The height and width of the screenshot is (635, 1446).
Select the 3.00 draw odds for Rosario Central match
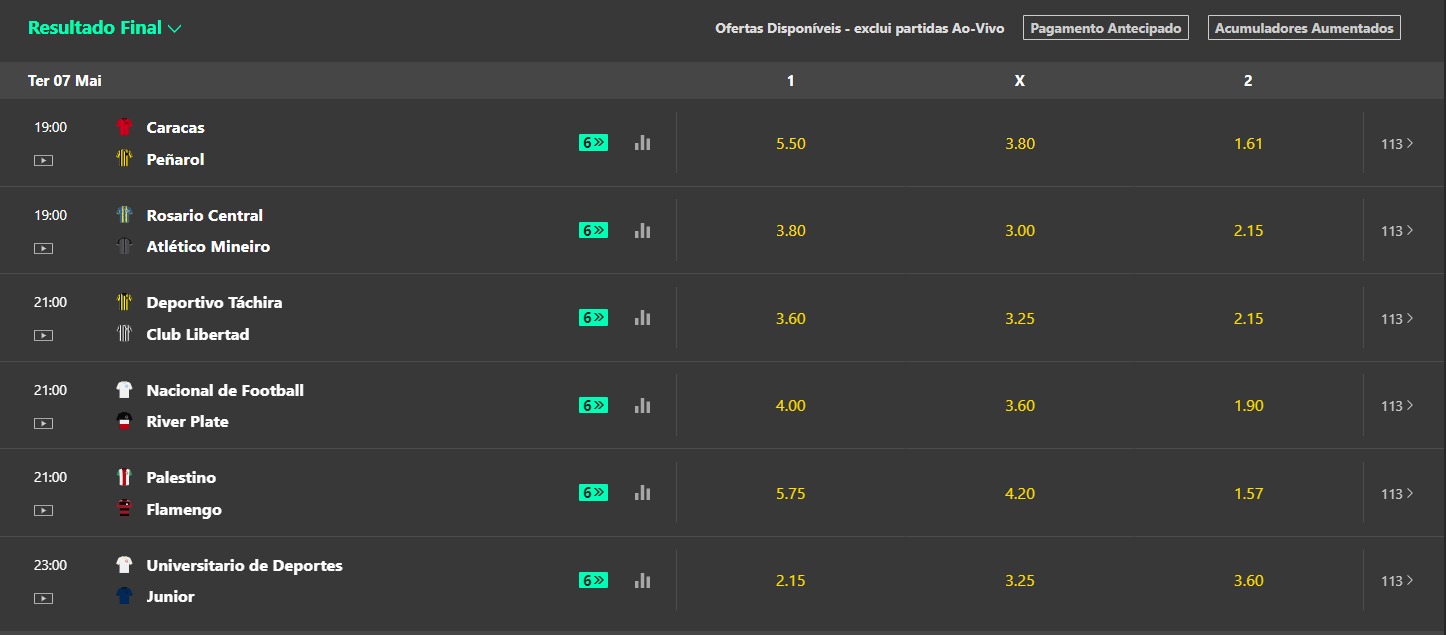(x=1019, y=230)
